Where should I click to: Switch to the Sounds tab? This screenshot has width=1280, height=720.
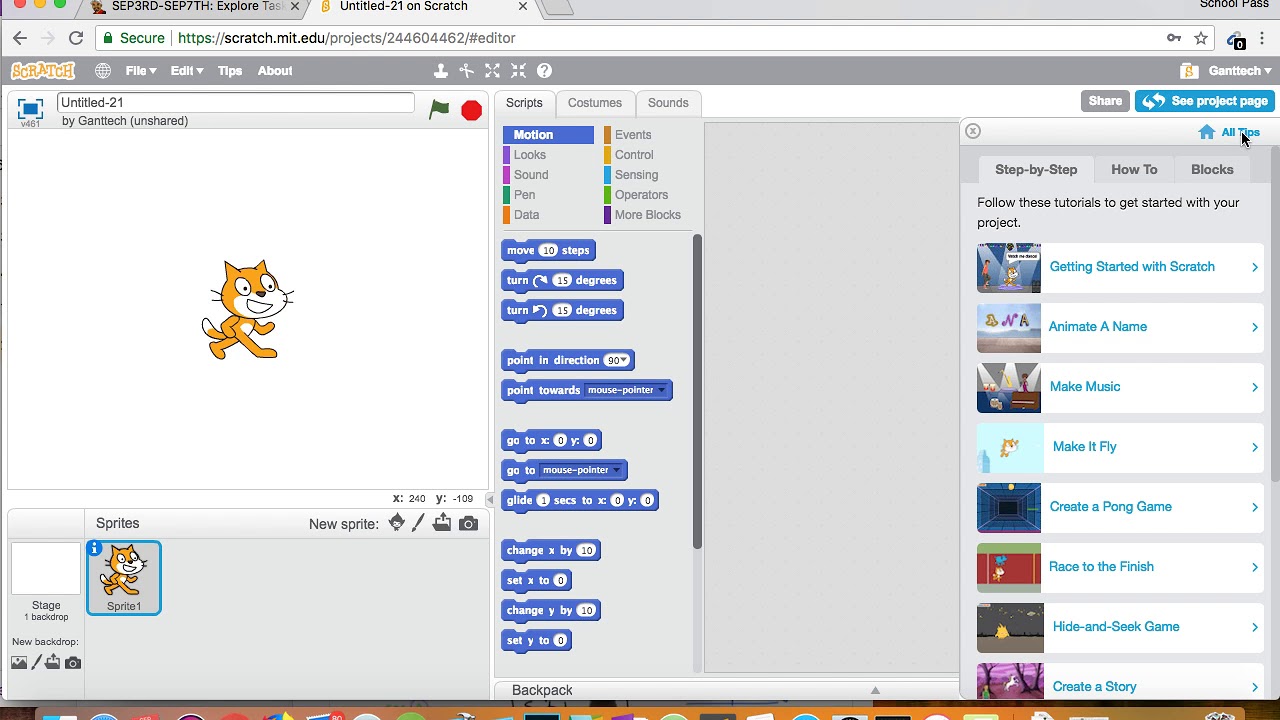[668, 103]
